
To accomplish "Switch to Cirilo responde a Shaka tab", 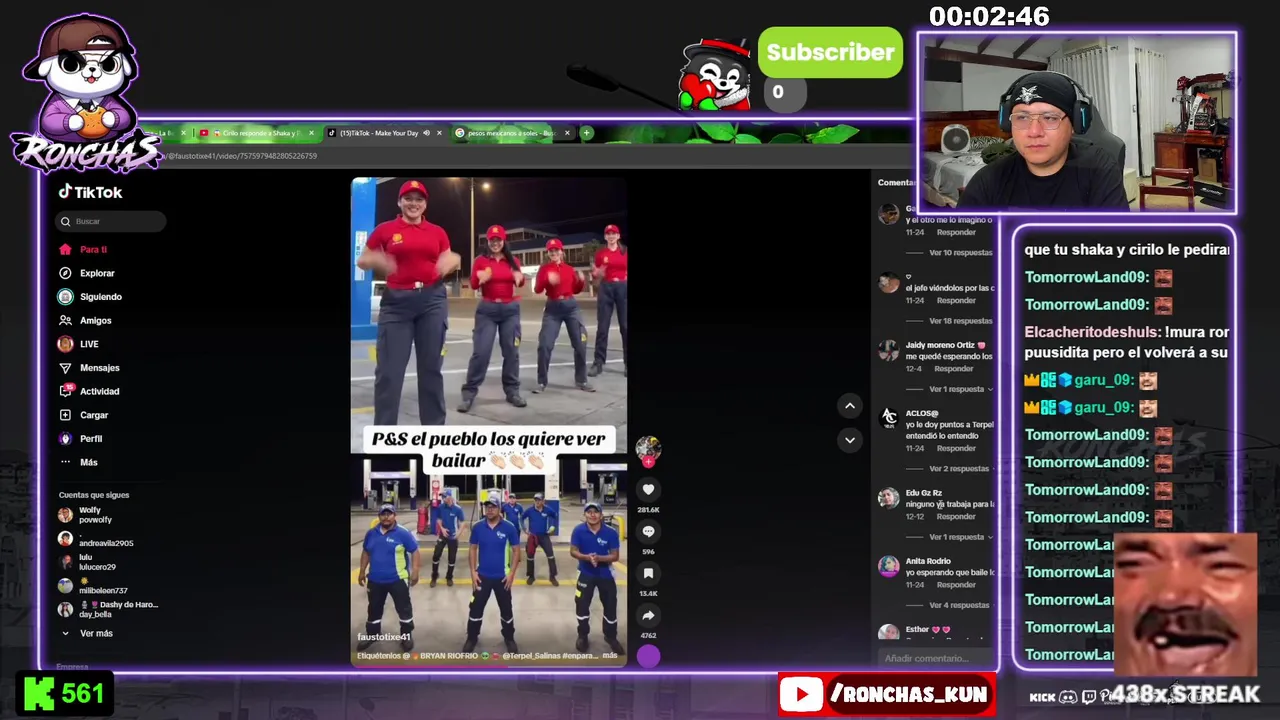I will coord(257,133).
